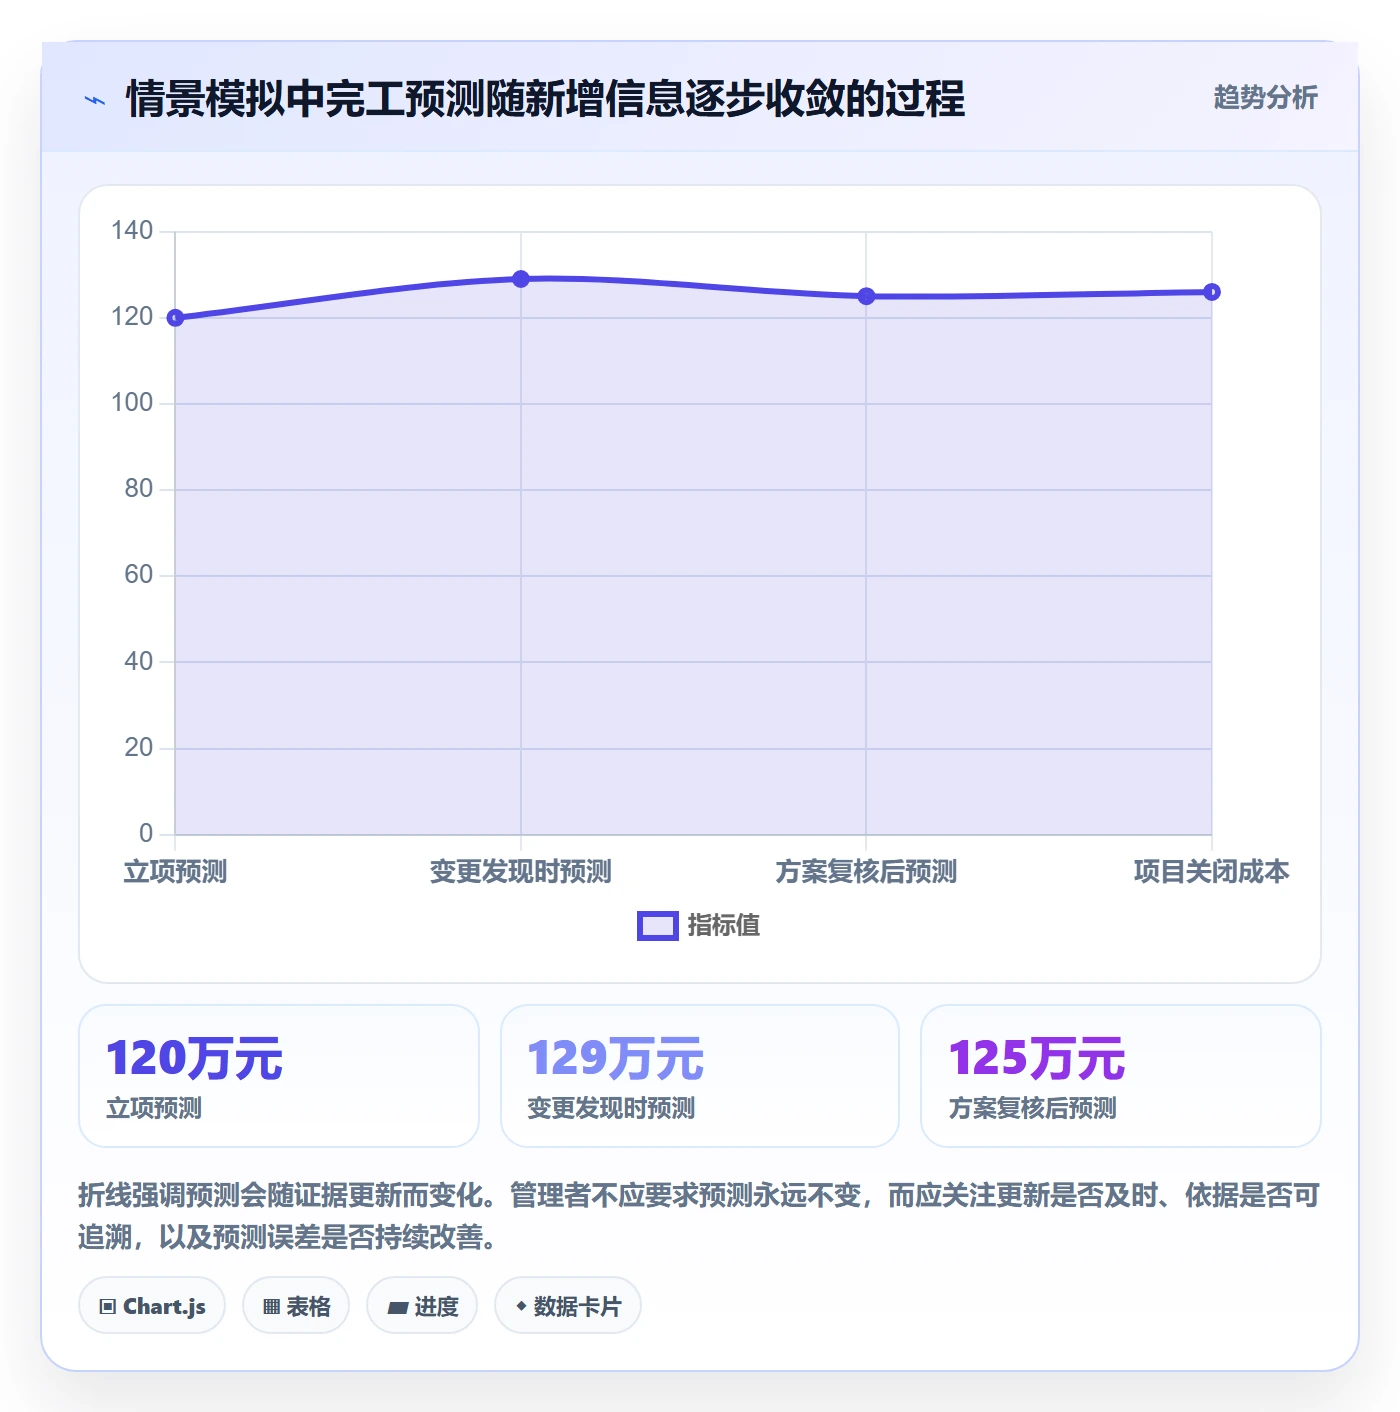
Task: Select the Chart.js tag chip
Action: 152,1306
